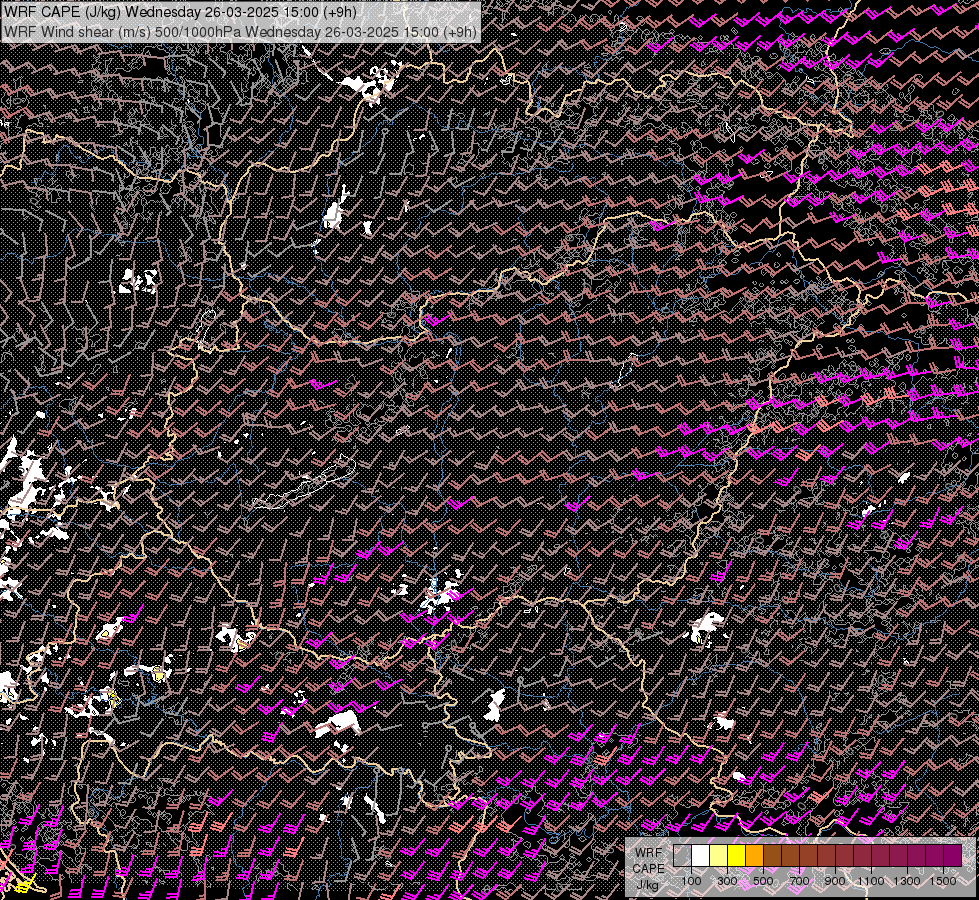Click the 1100 legend label
979x900 pixels.
pos(871,881)
